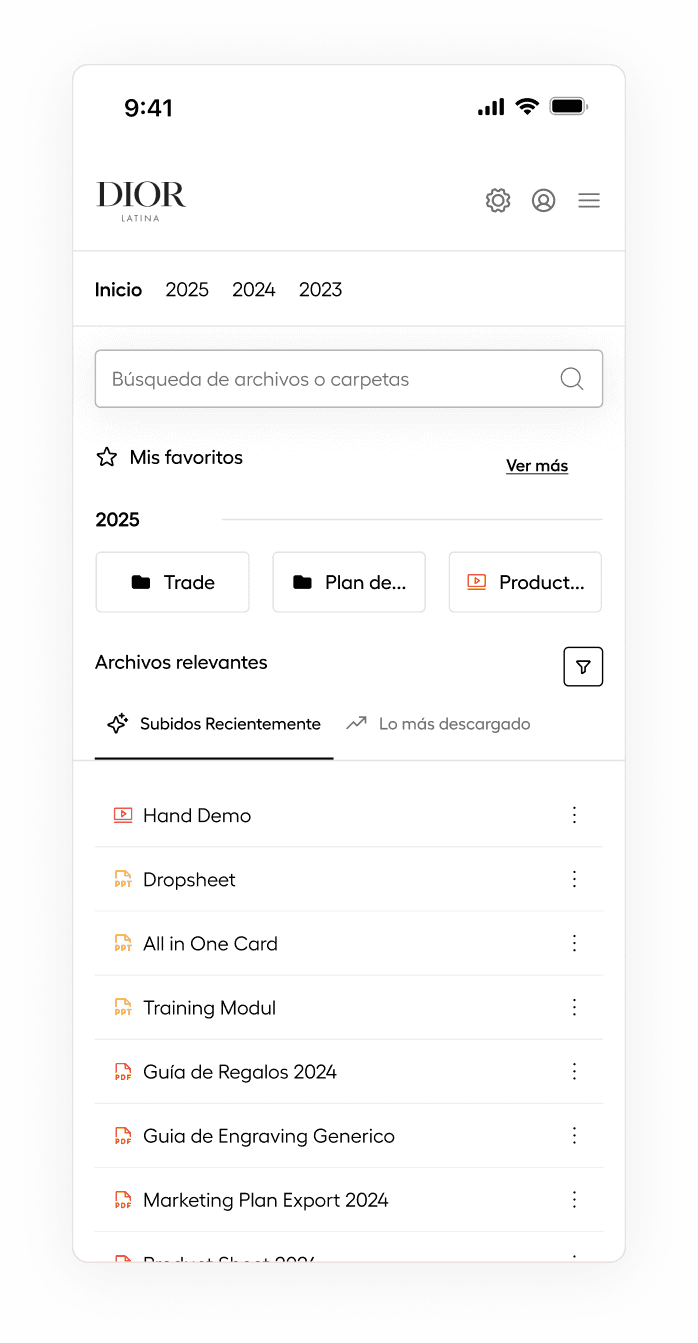Select the Subidos Recientemente tab

214,724
